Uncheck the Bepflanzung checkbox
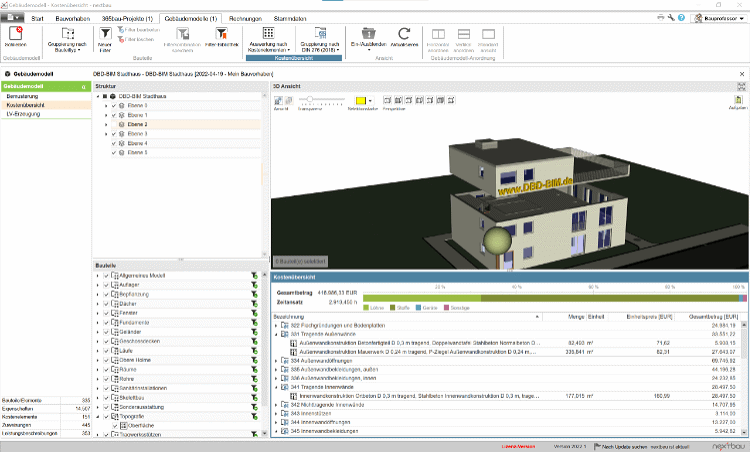 coord(107,295)
